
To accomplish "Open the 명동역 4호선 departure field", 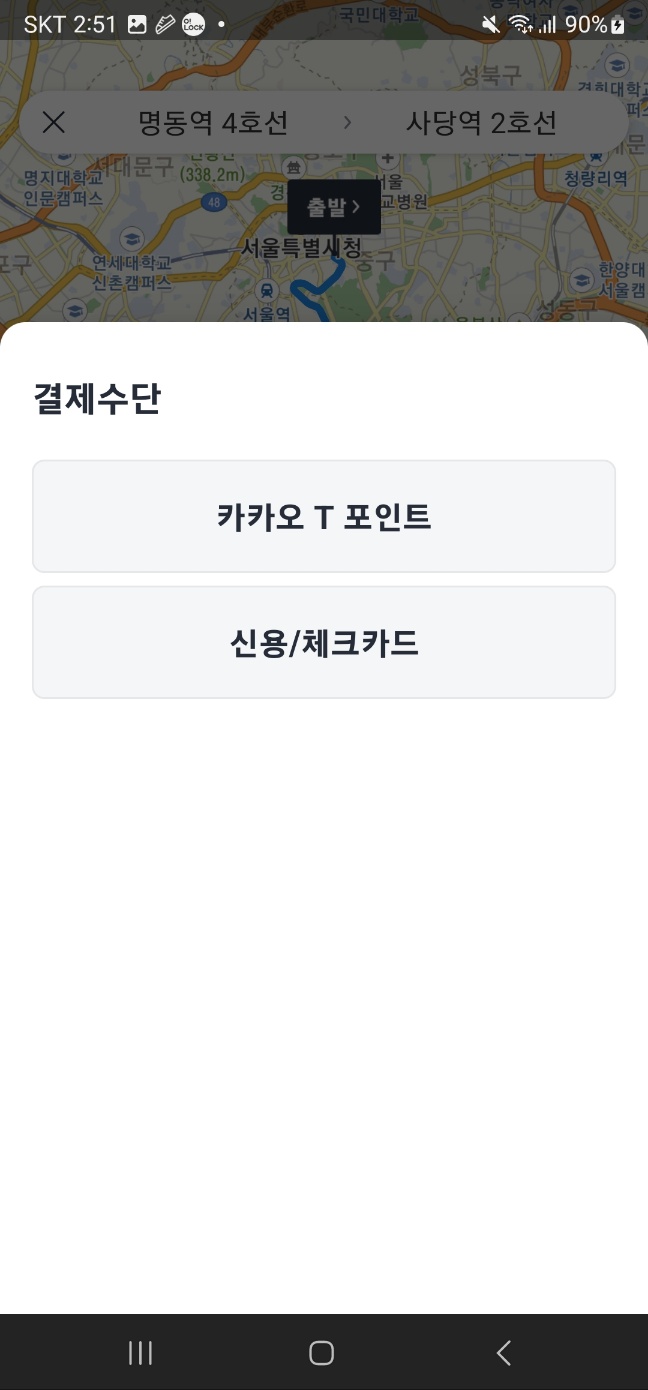I will tap(212, 122).
